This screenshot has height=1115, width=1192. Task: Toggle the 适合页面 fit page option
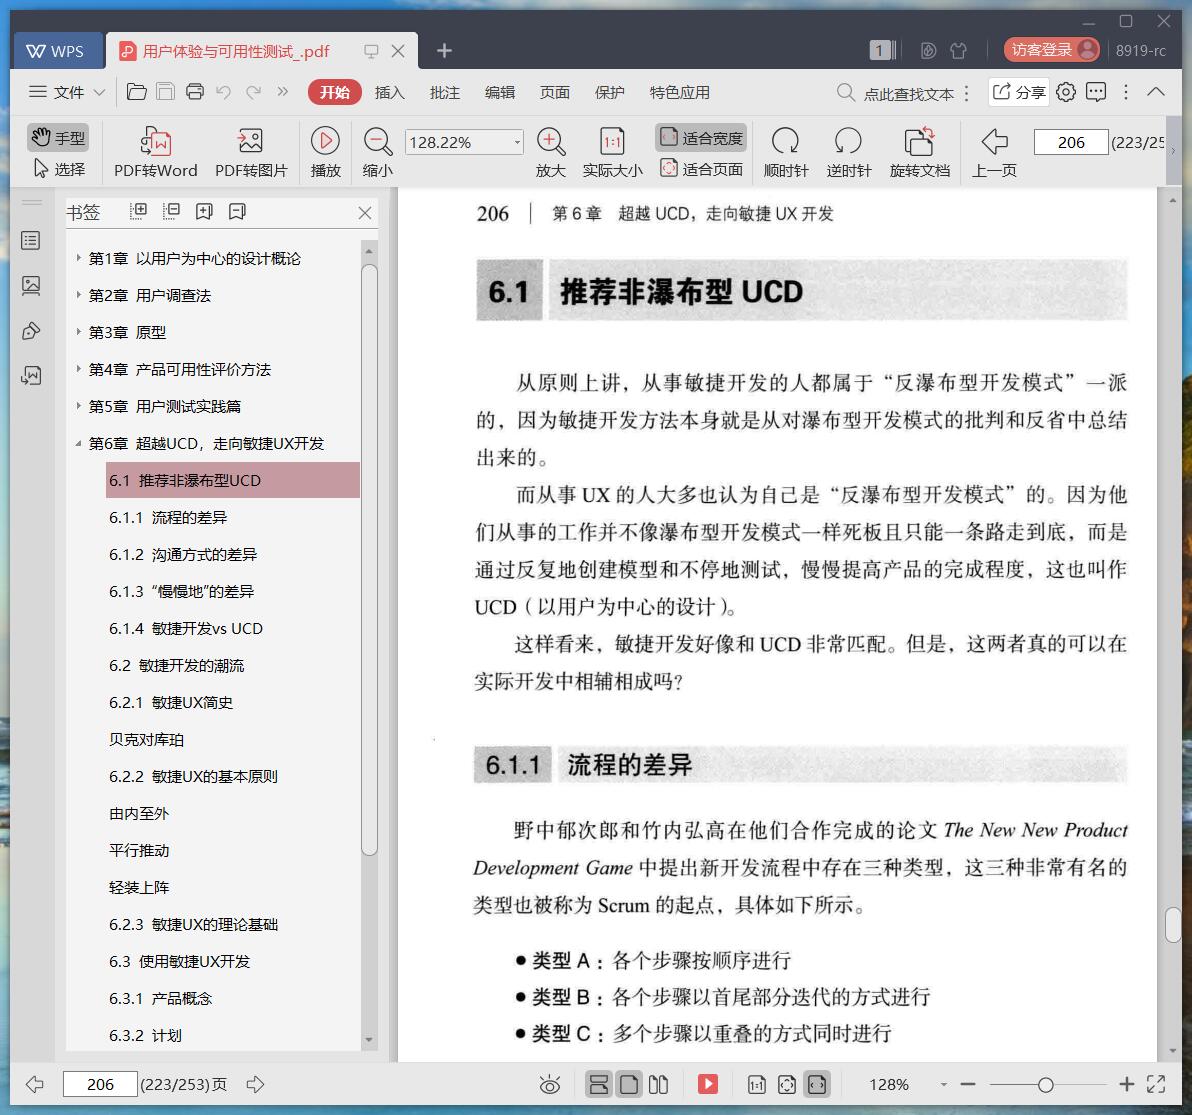[702, 169]
